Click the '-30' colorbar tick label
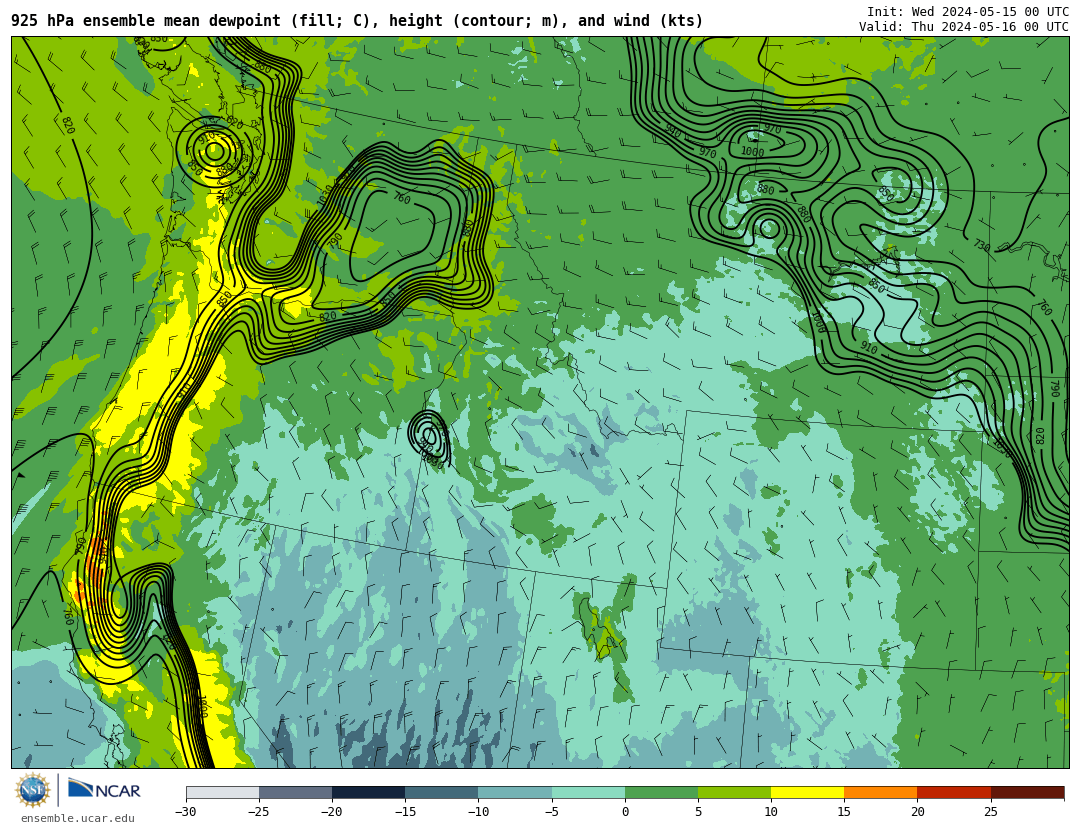1080x831 pixels. (x=186, y=812)
